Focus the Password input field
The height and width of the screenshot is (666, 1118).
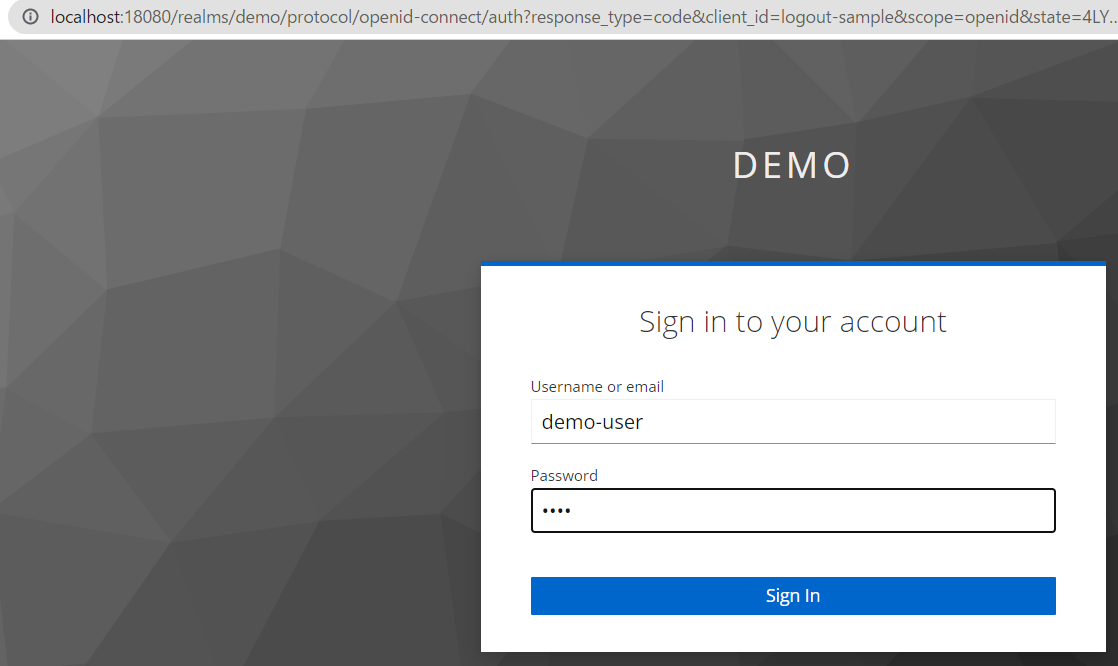pyautogui.click(x=793, y=511)
